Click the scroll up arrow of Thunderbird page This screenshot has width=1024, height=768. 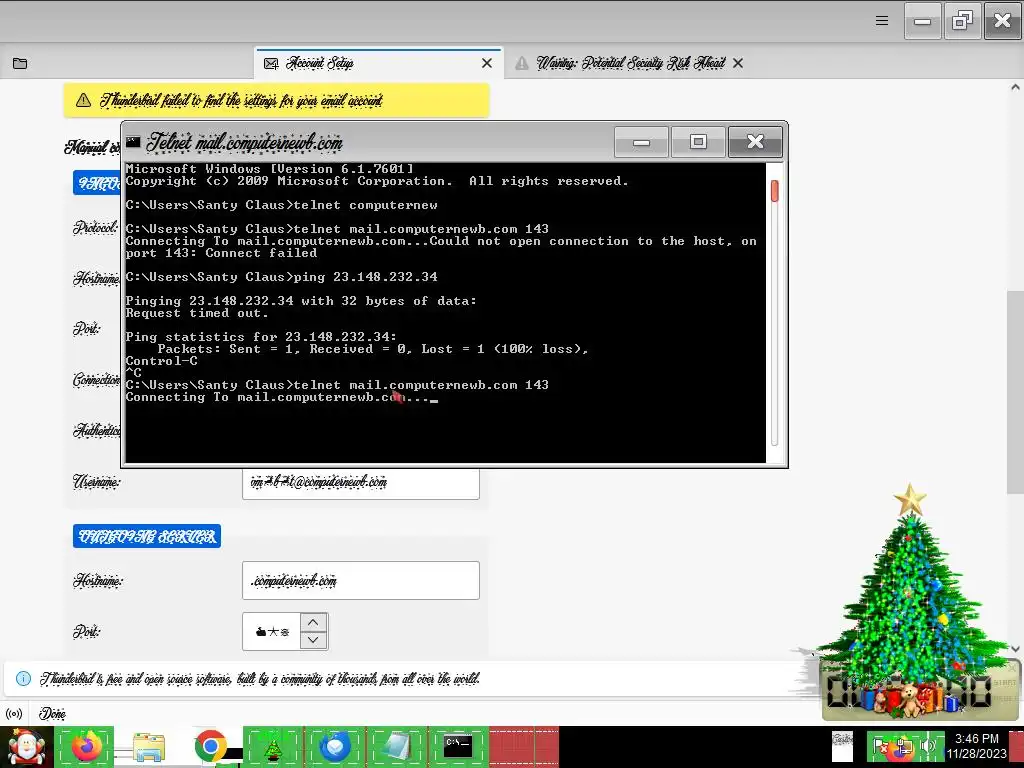(1015, 88)
